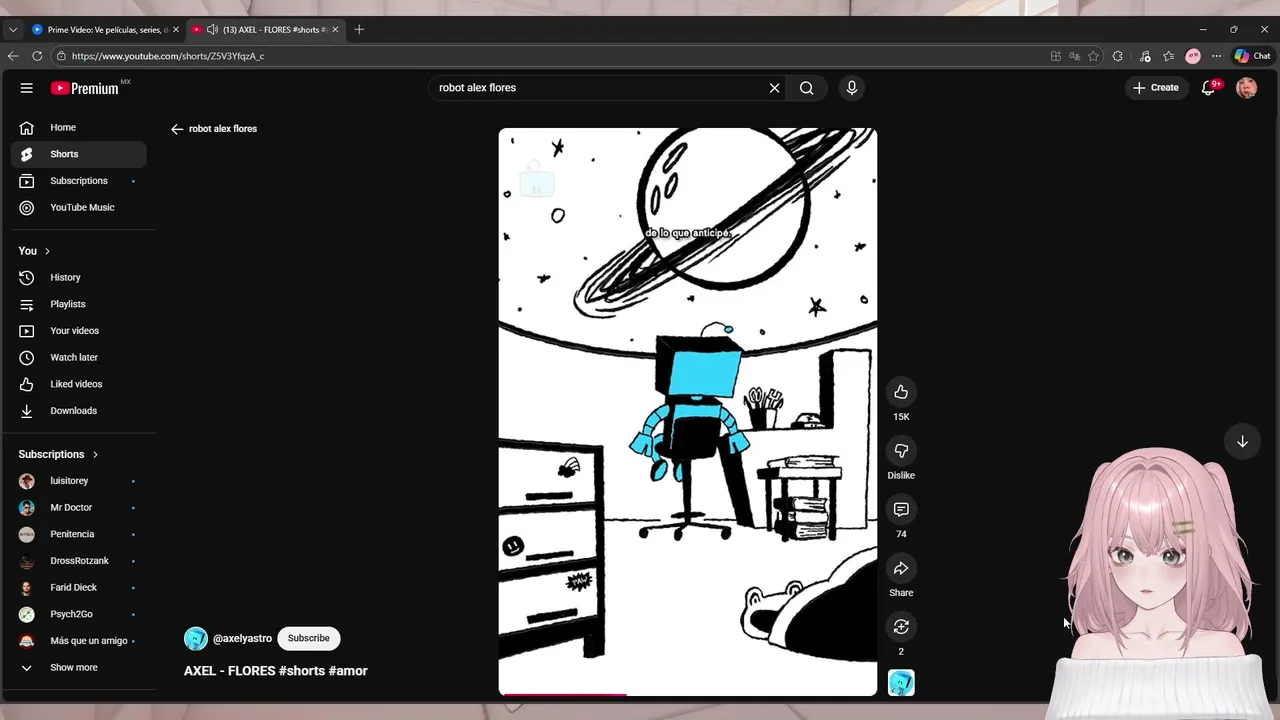The width and height of the screenshot is (1280, 720).
Task: Subscribe to @axelyastro
Action: pos(308,638)
